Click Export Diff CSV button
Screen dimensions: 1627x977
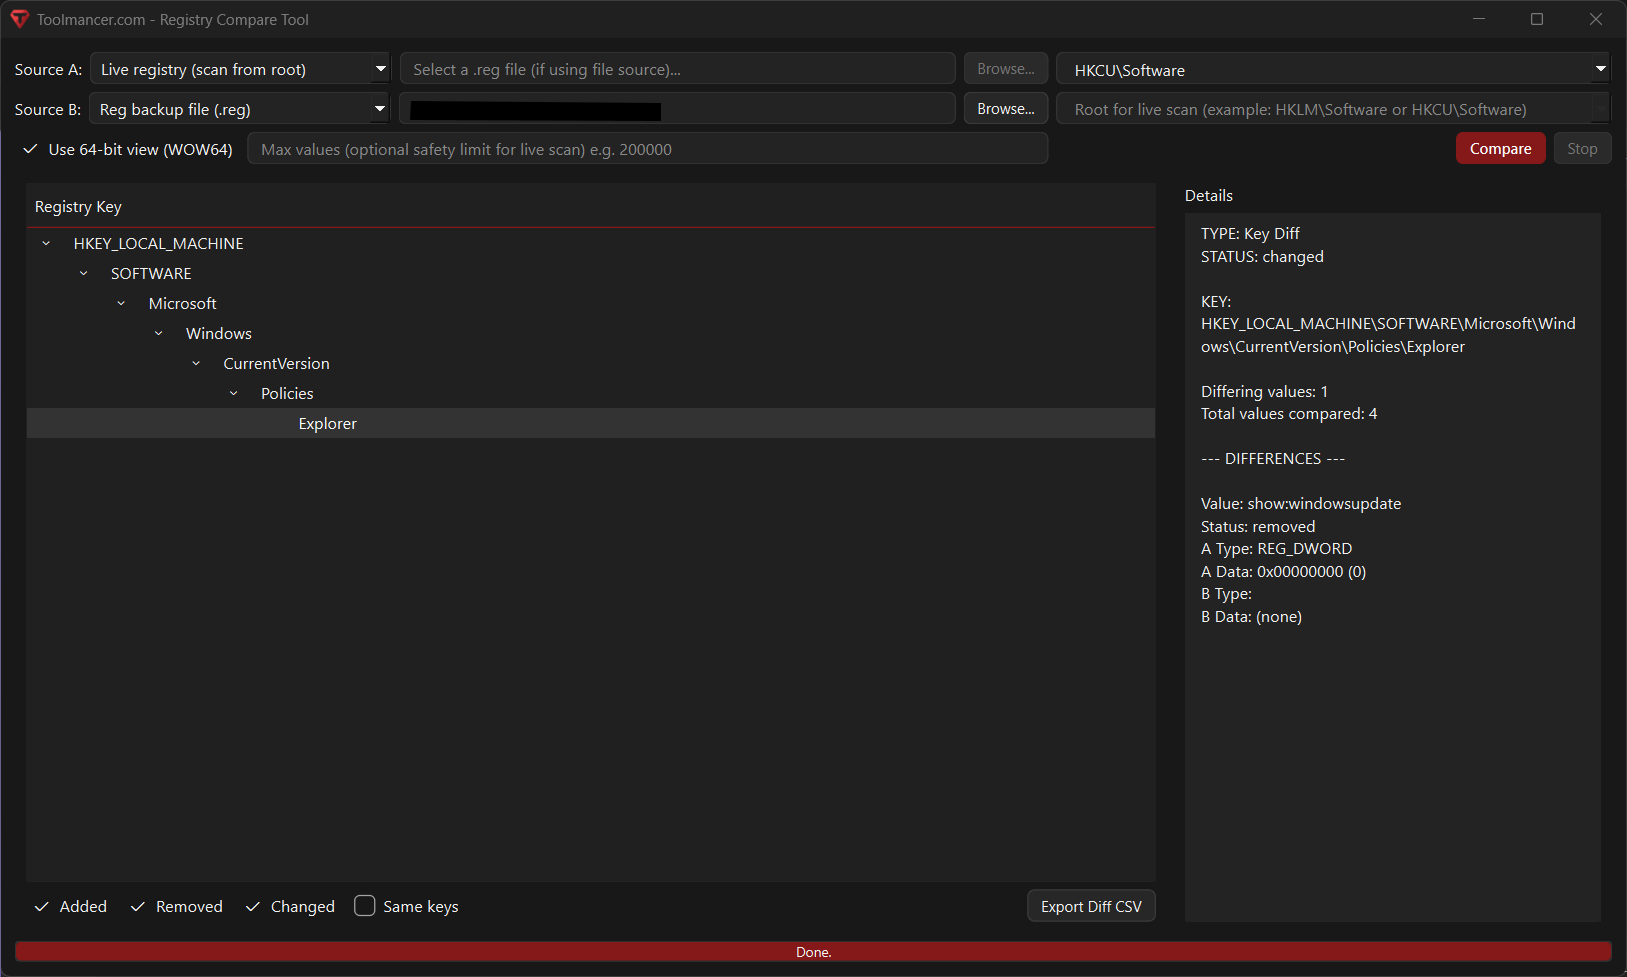(x=1091, y=906)
